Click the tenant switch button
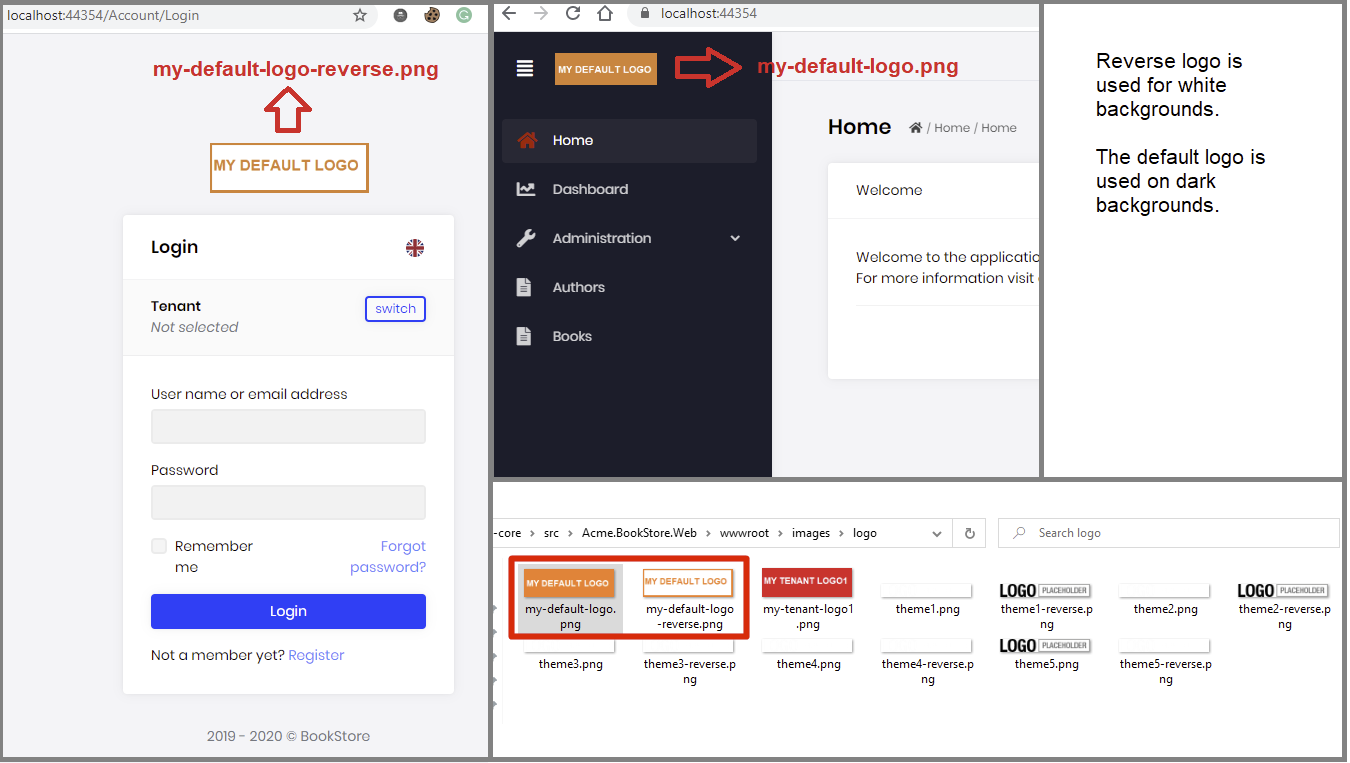The height and width of the screenshot is (763, 1350). tap(395, 309)
